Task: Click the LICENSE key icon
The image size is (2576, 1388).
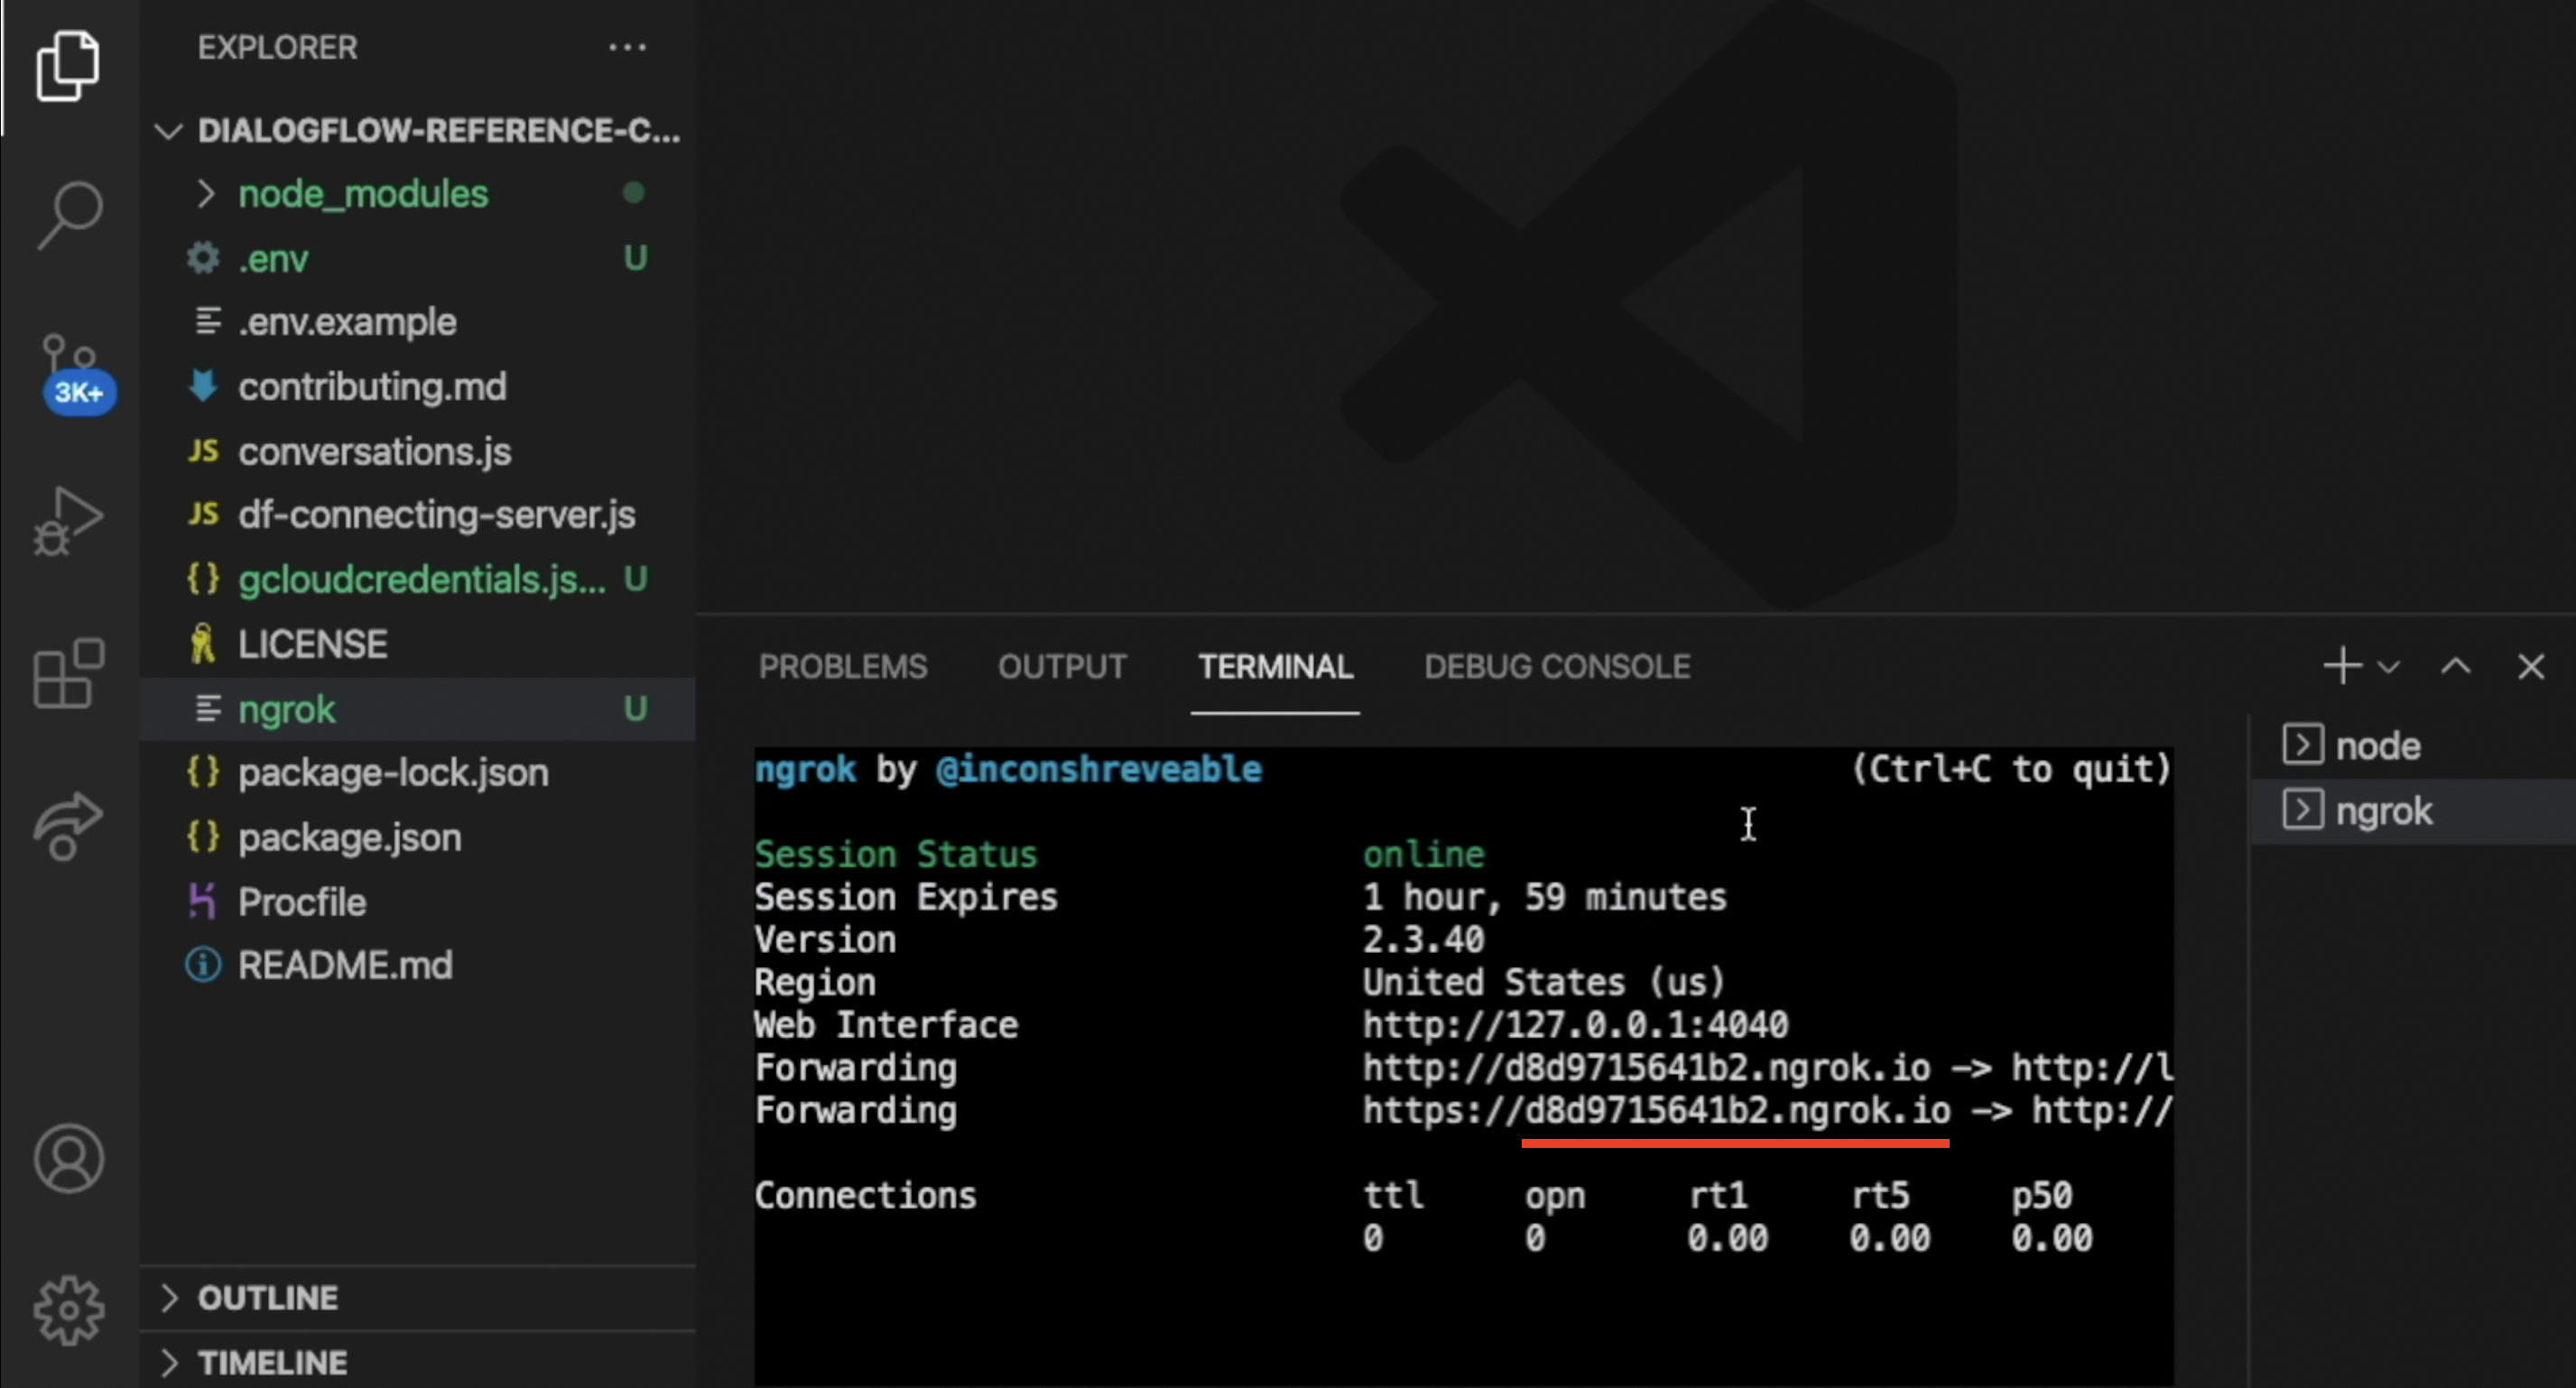Action: click(x=203, y=643)
